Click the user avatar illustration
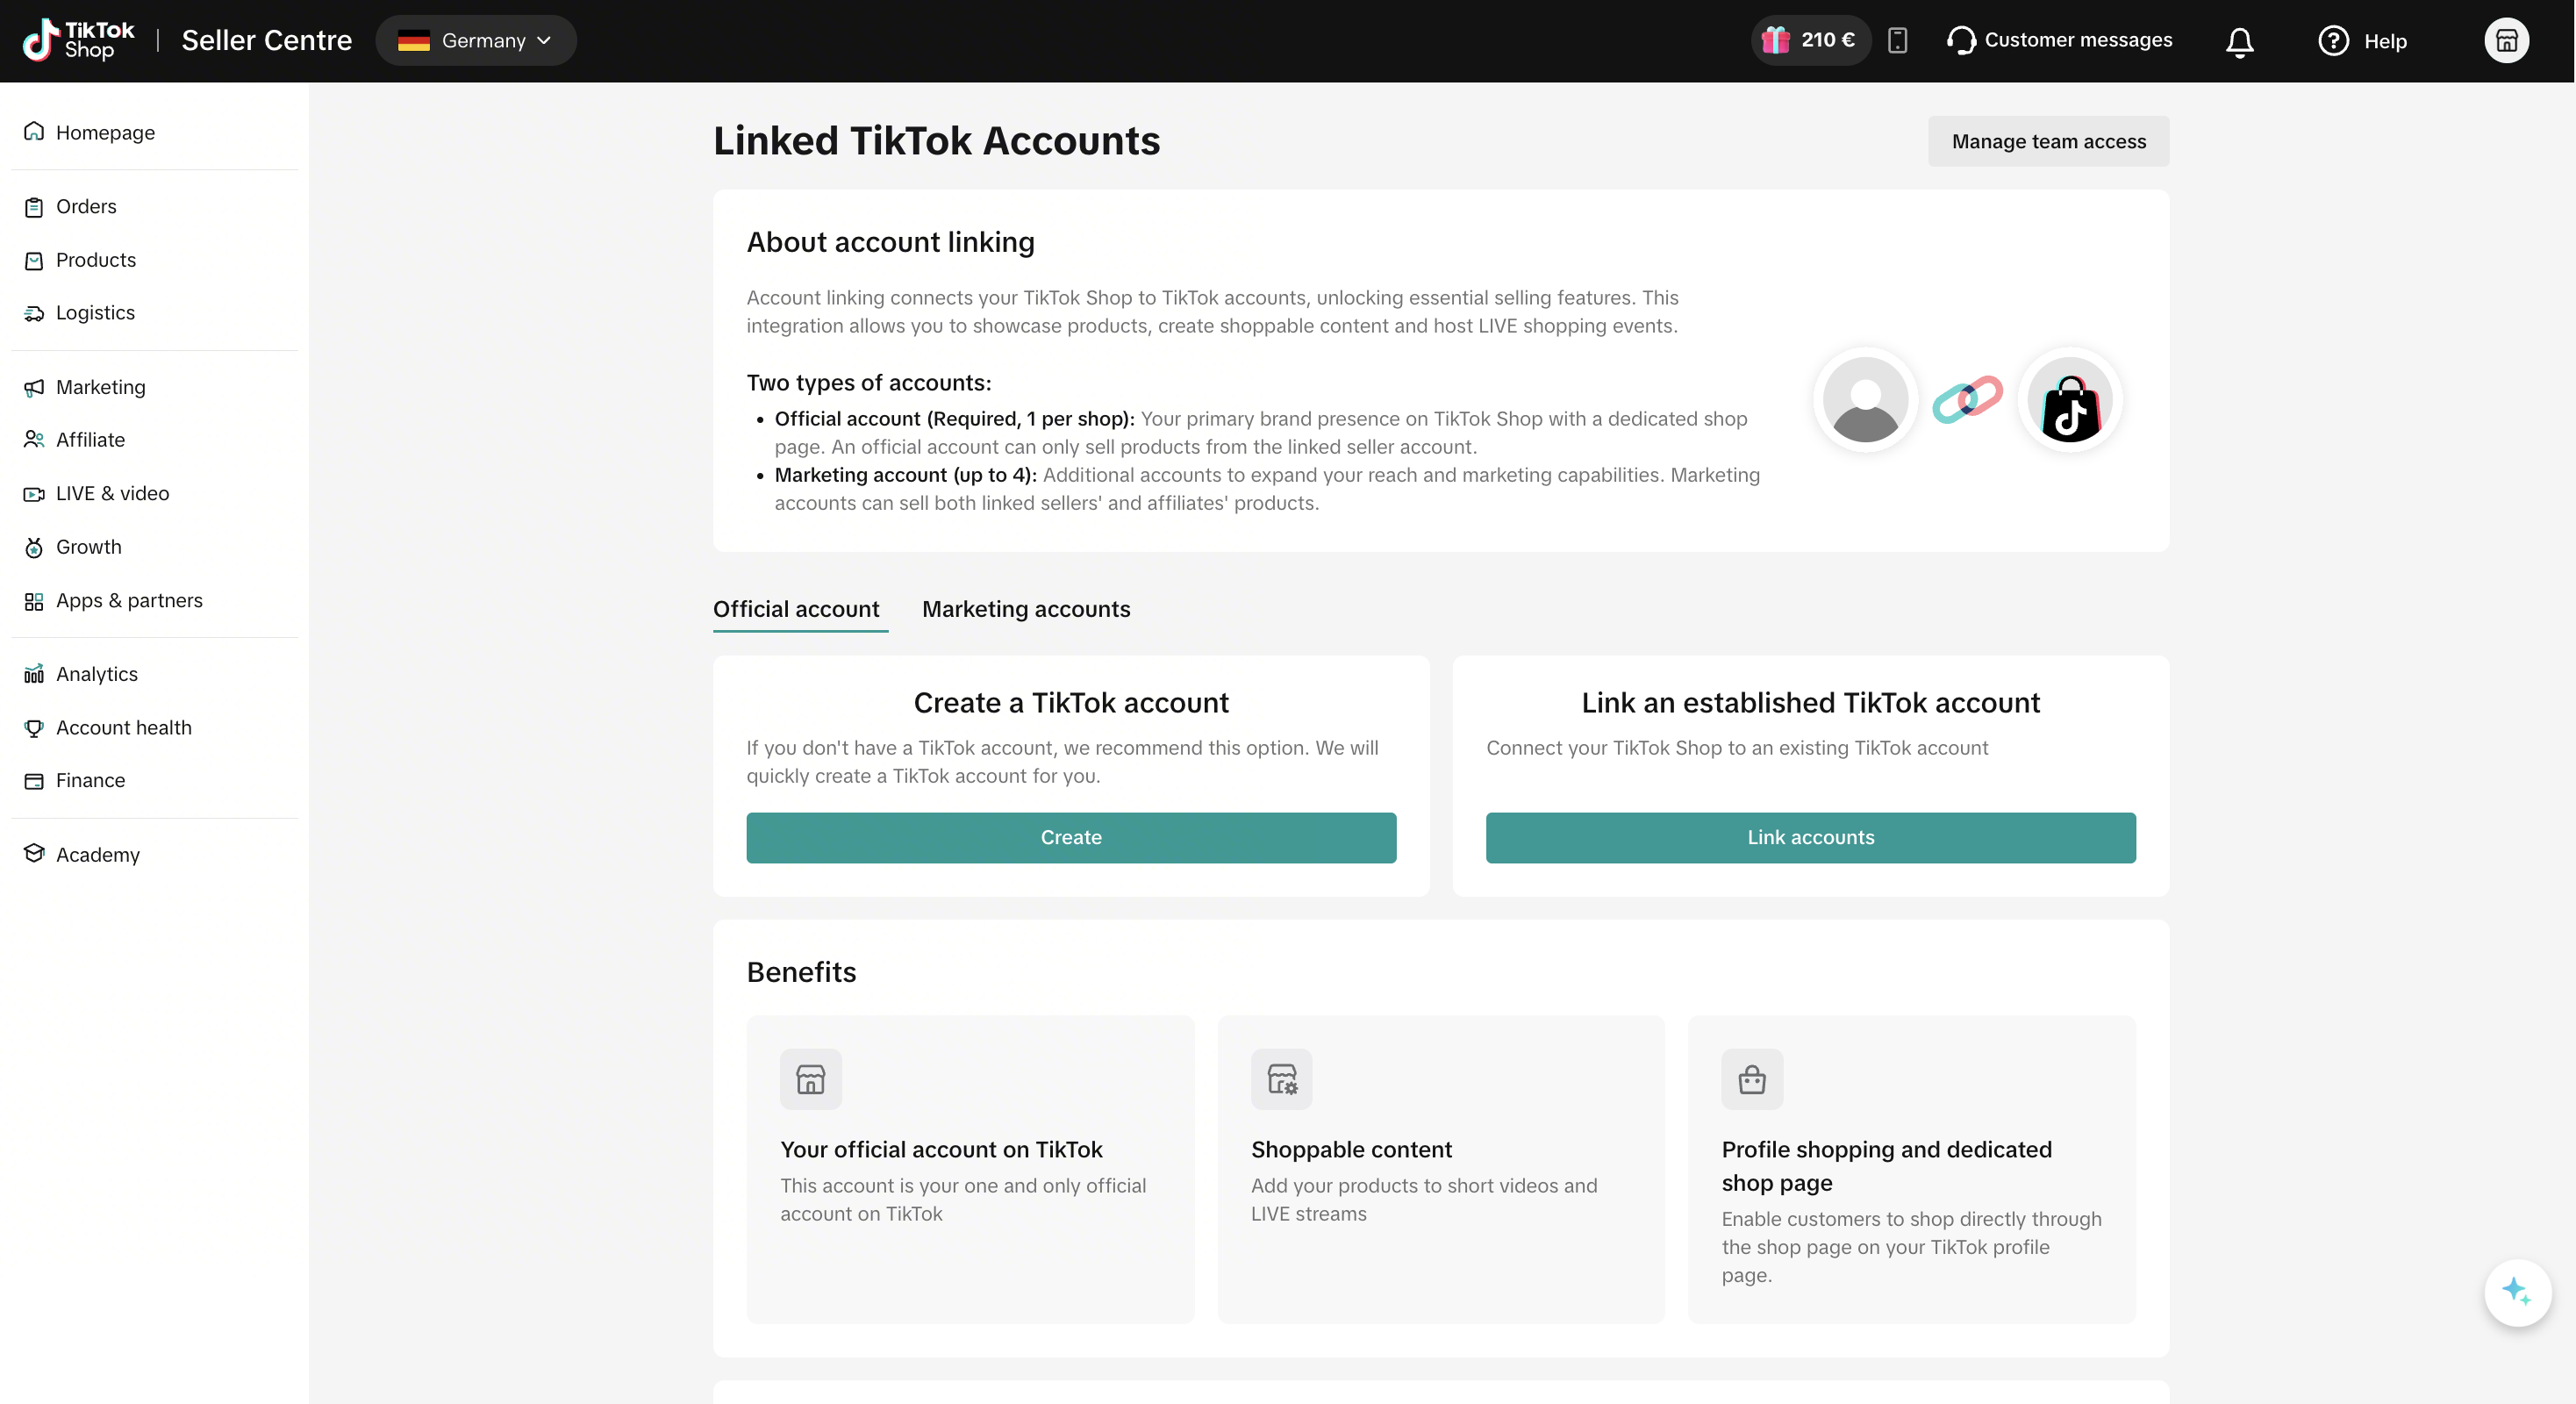Screen dimensions: 2576x1404 click(1865, 400)
